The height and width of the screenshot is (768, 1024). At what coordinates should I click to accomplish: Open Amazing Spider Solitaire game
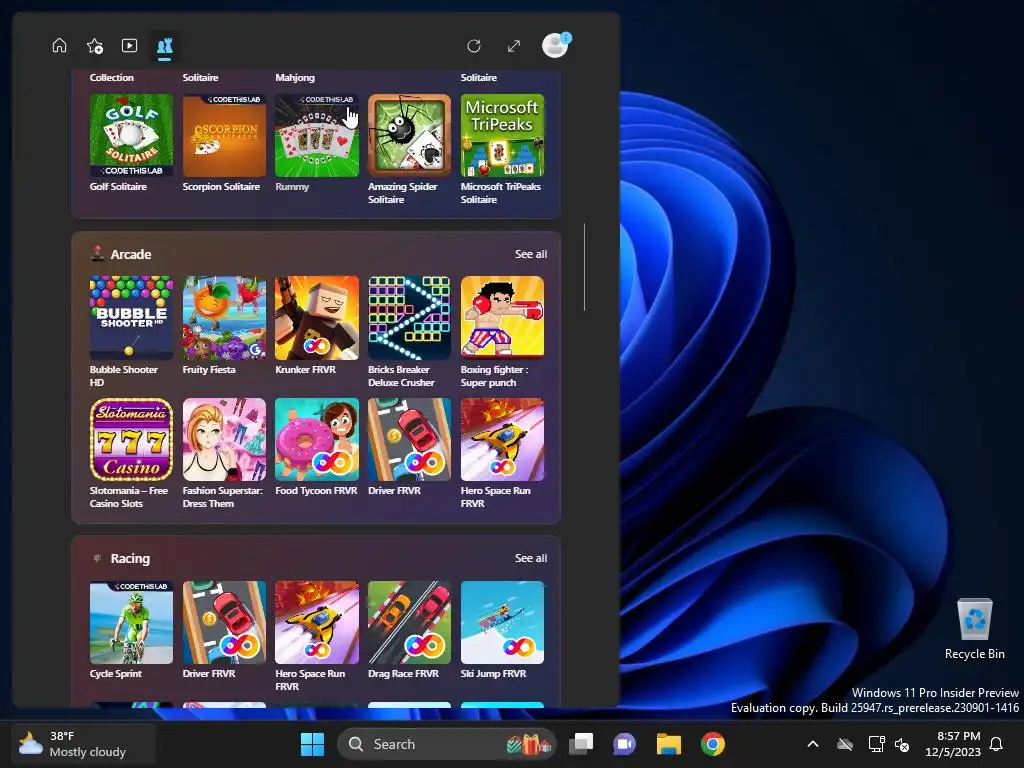point(409,135)
